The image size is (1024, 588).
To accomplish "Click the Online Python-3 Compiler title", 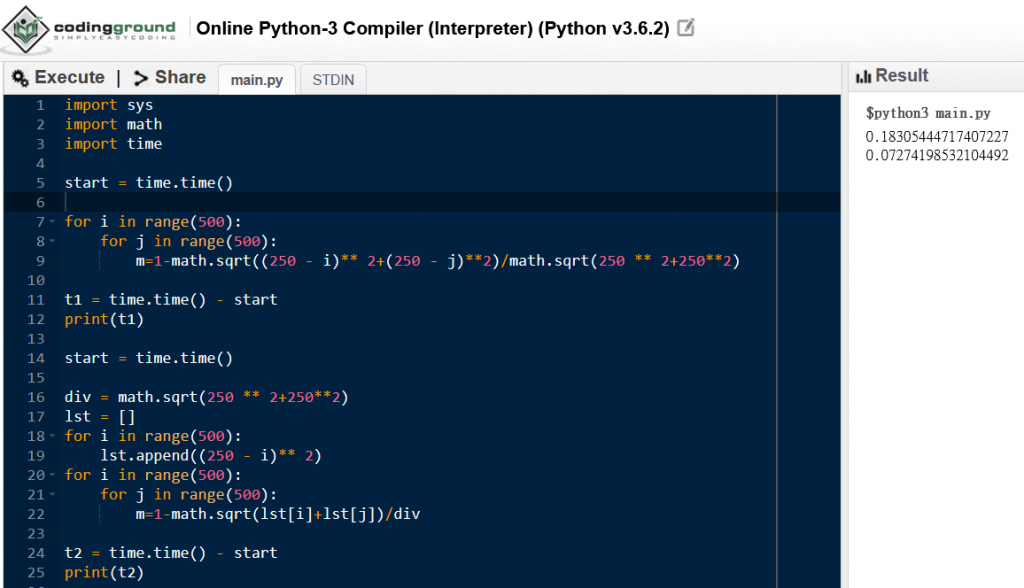I will [432, 28].
